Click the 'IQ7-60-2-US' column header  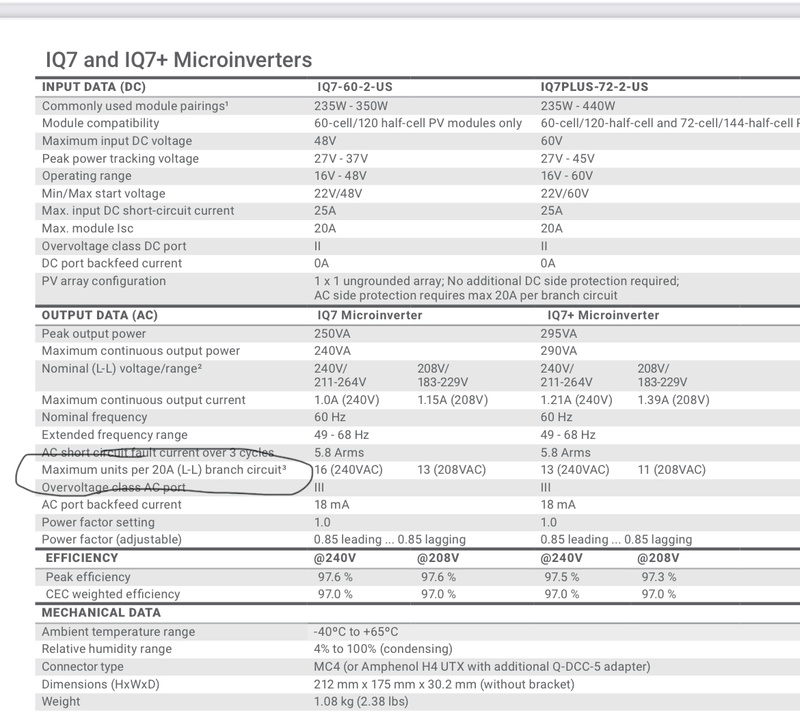click(355, 87)
